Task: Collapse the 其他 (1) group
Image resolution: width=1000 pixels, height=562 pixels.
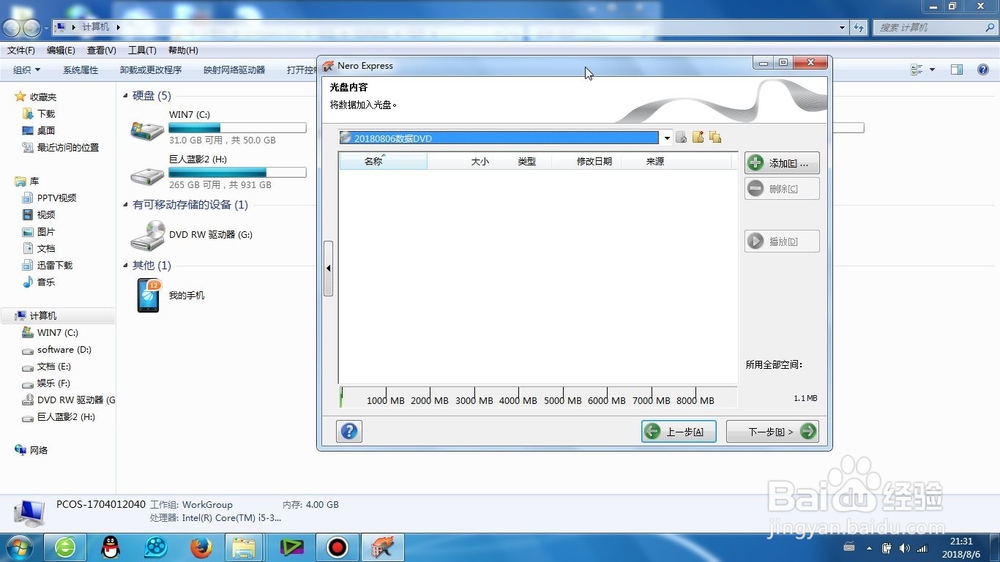Action: point(126,265)
